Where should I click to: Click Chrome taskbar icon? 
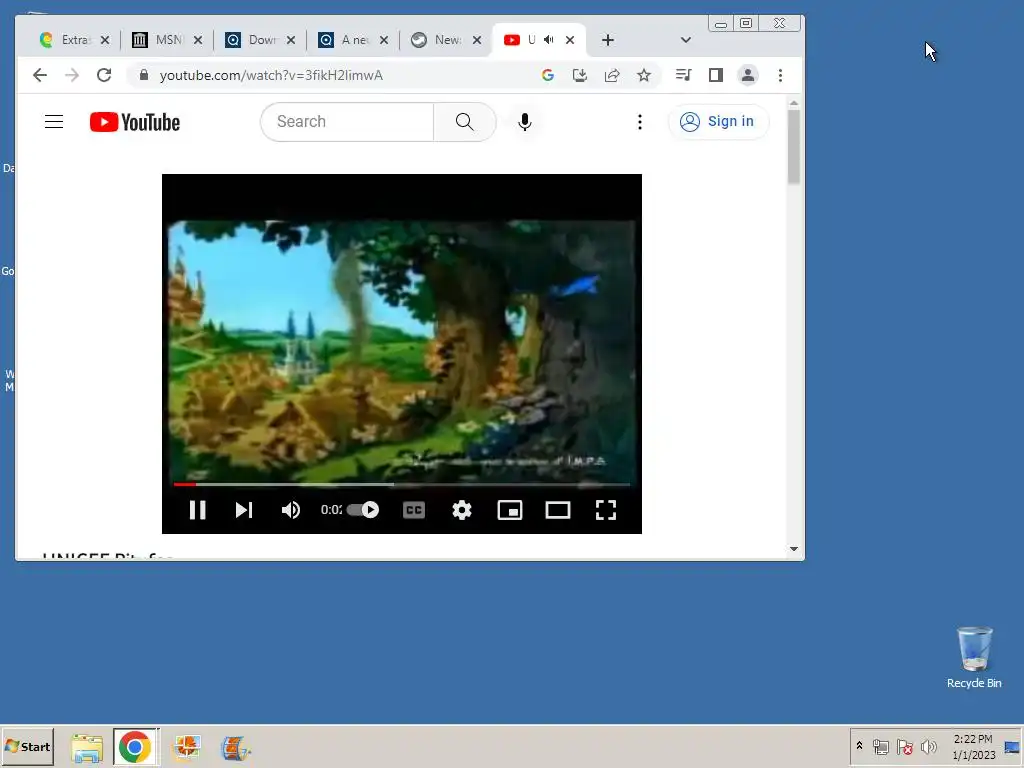135,747
